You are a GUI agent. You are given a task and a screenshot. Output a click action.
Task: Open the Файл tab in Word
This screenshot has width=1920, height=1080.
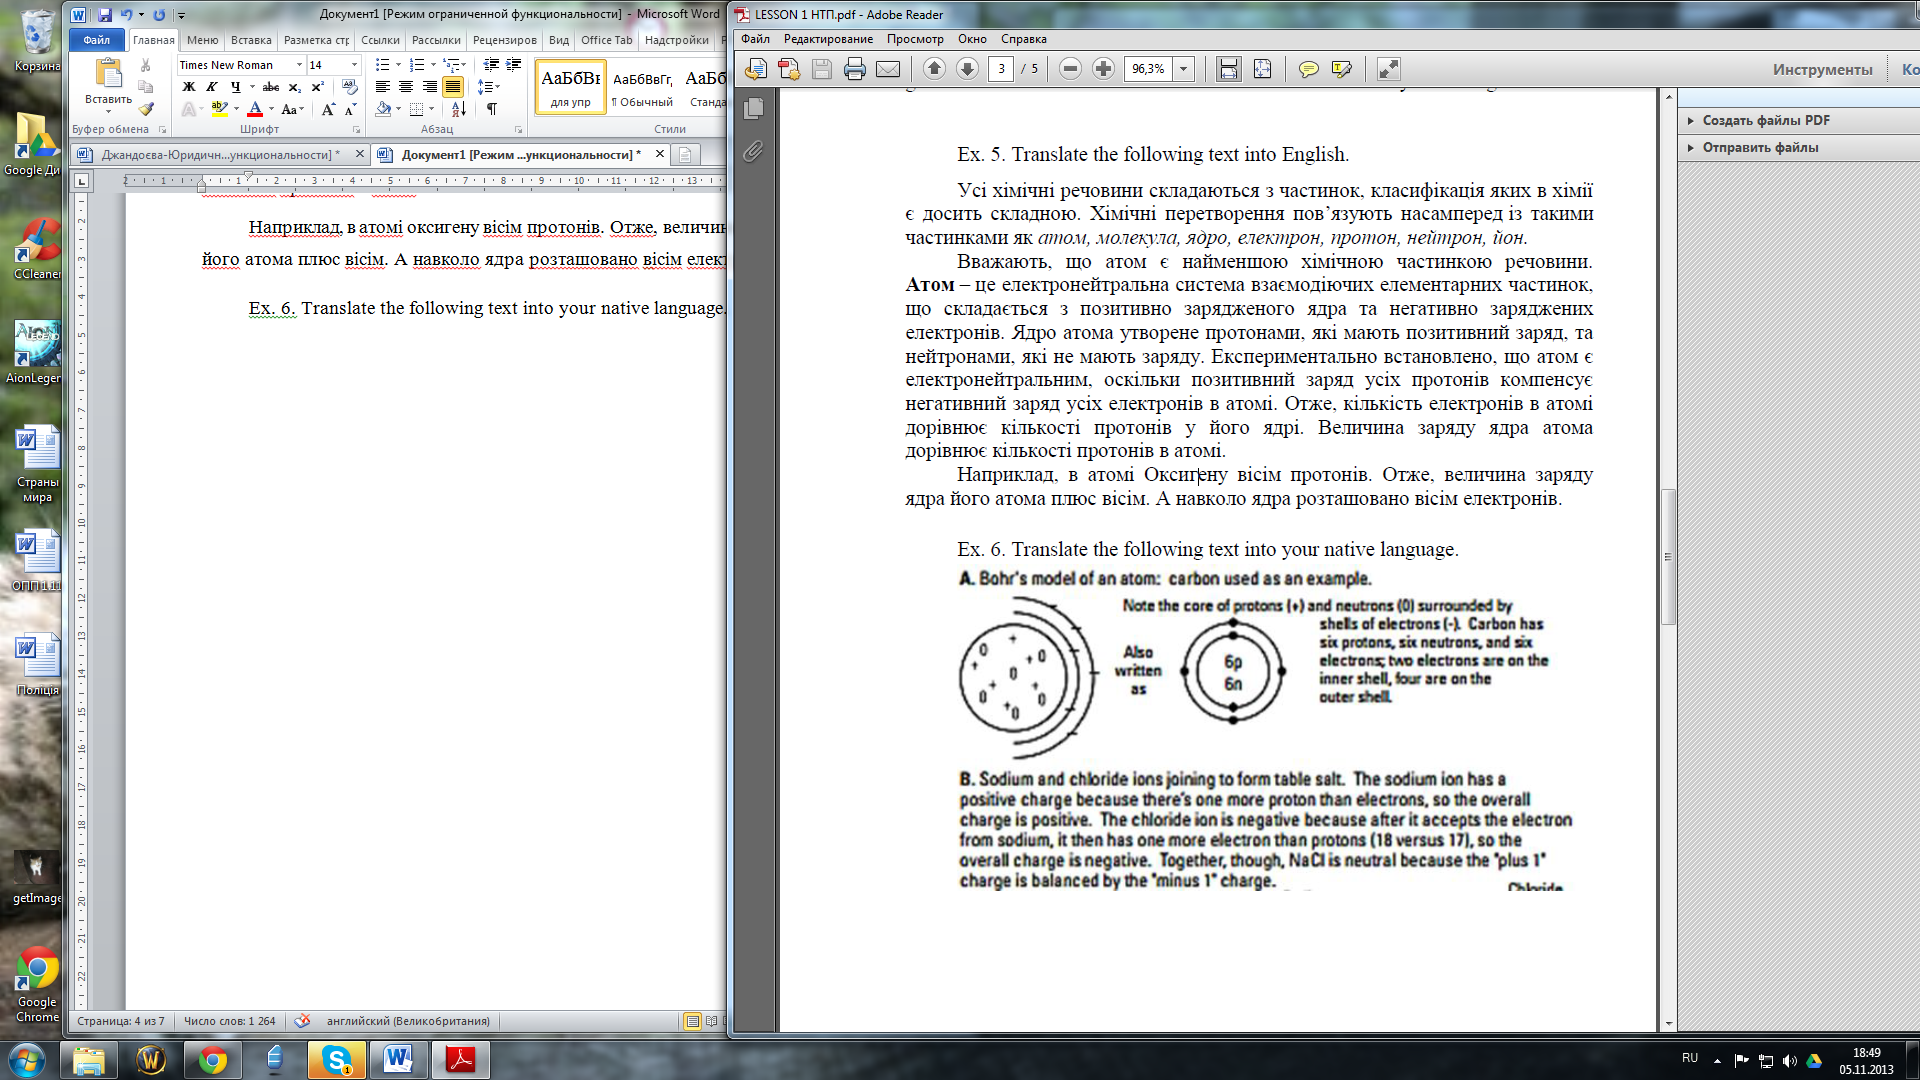pyautogui.click(x=97, y=40)
